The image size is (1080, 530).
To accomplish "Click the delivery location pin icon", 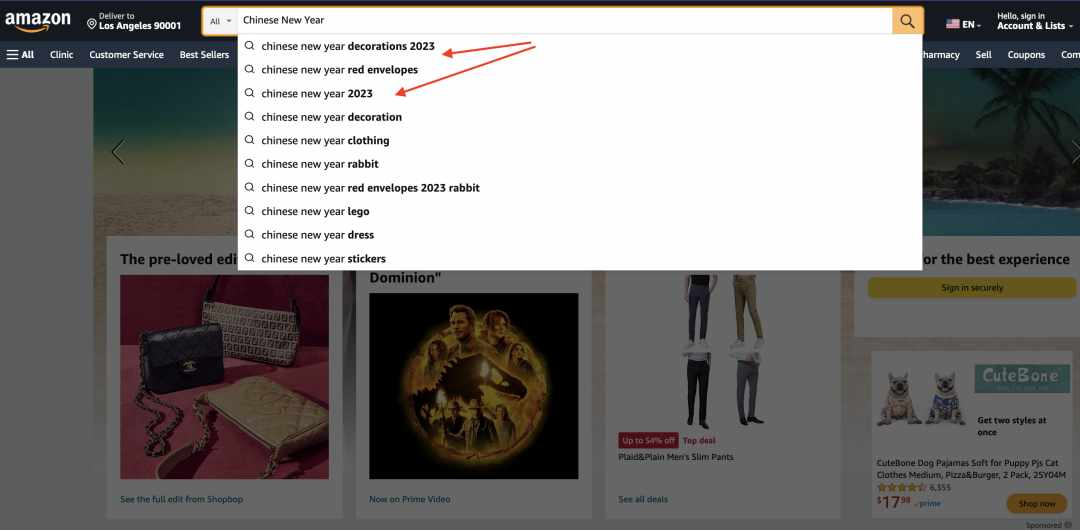I will 92,24.
